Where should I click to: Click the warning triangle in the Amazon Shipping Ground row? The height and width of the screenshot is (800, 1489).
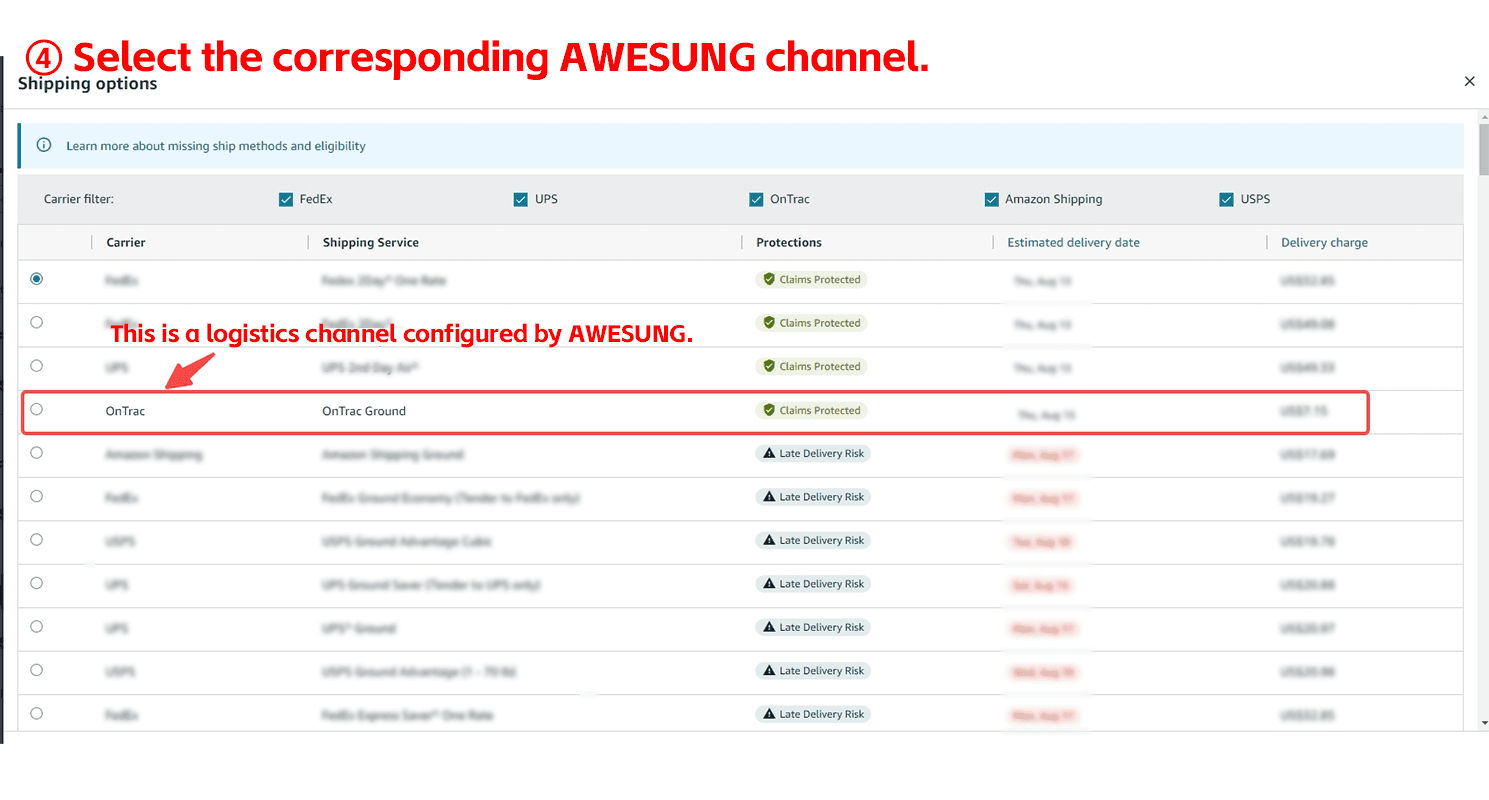(769, 453)
